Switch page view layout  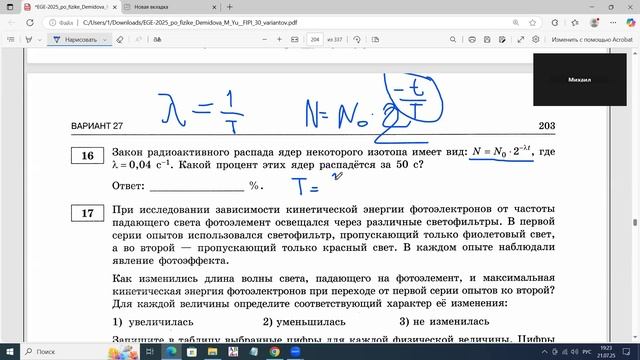[x=376, y=40]
